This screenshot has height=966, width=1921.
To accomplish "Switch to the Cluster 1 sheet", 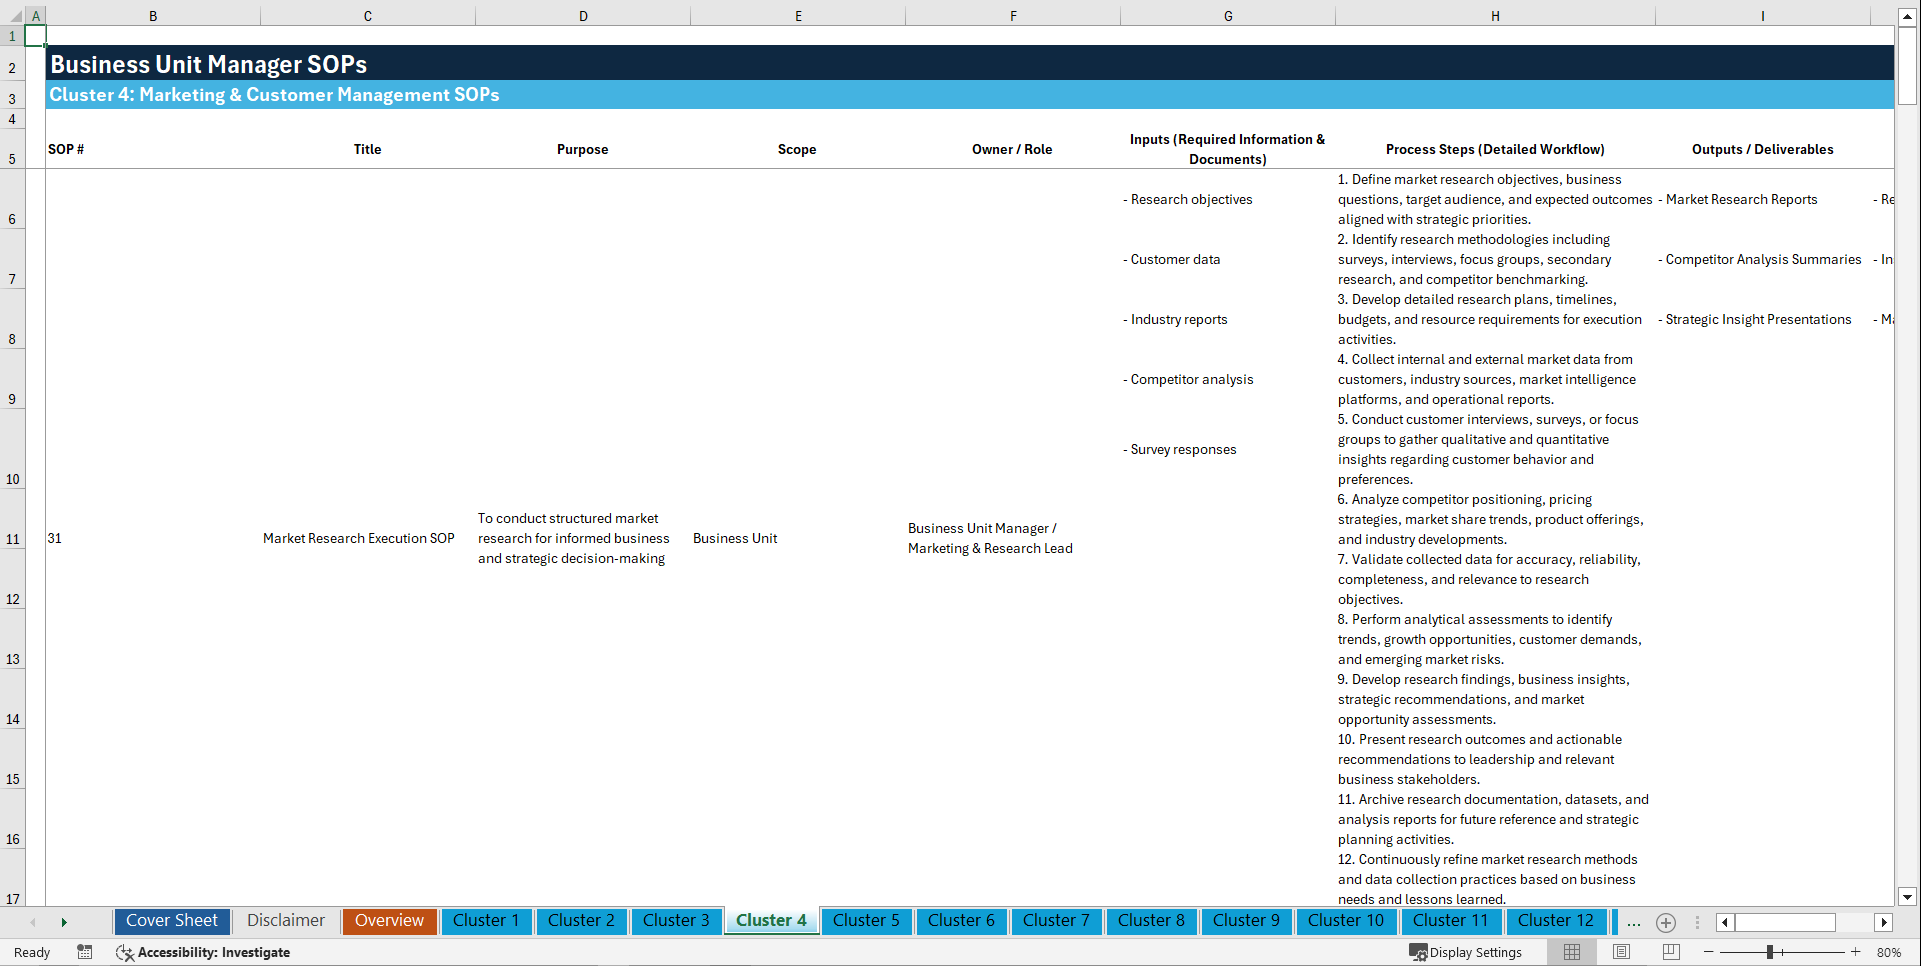I will (486, 921).
